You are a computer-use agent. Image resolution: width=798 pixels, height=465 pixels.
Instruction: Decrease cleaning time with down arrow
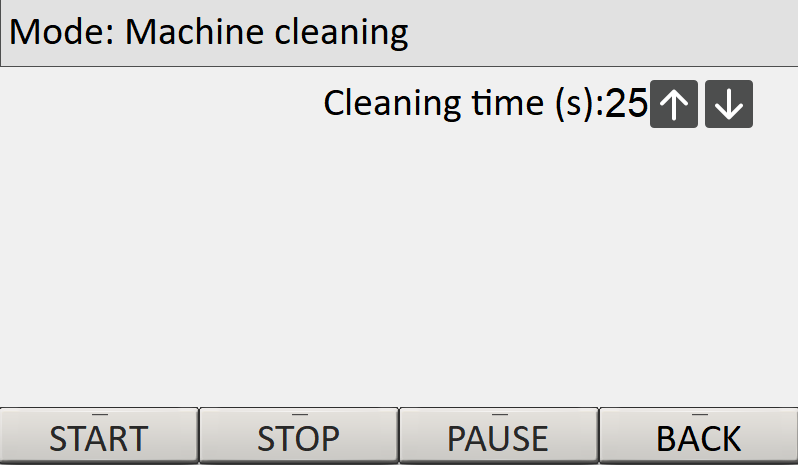[728, 105]
